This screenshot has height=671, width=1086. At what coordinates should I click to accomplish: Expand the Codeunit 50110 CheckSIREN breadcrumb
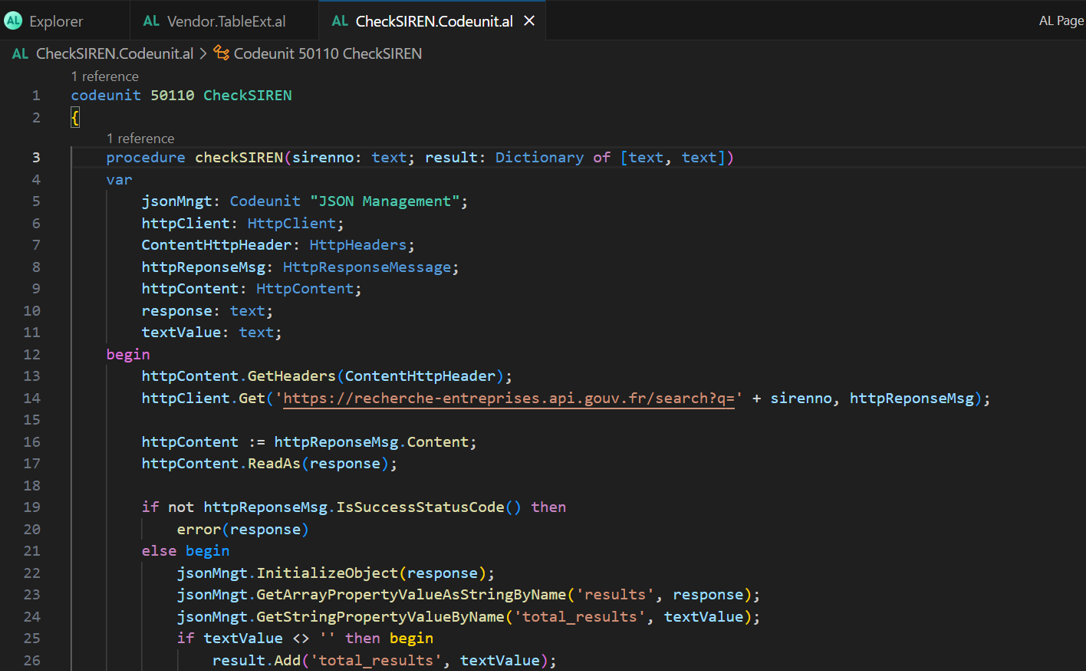pyautogui.click(x=327, y=54)
